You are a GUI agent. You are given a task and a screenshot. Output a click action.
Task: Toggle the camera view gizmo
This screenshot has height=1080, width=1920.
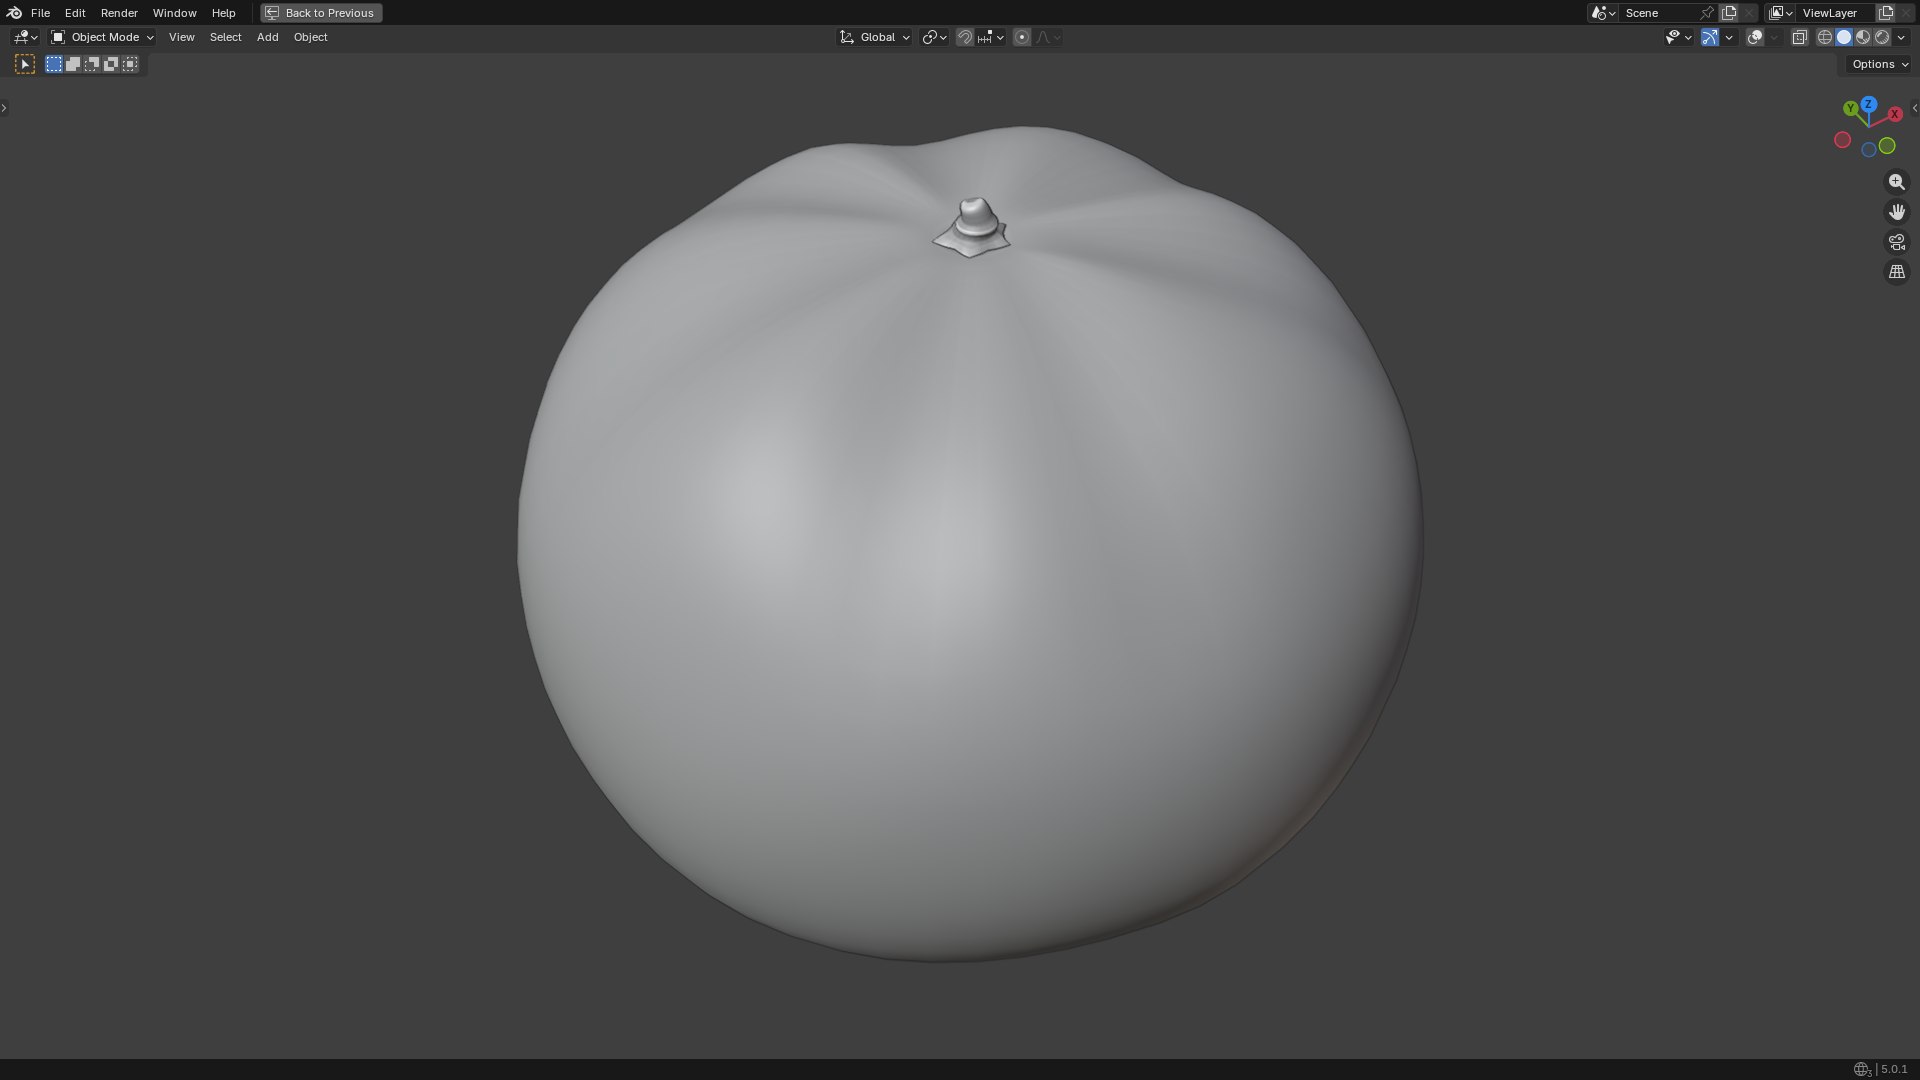coord(1896,242)
